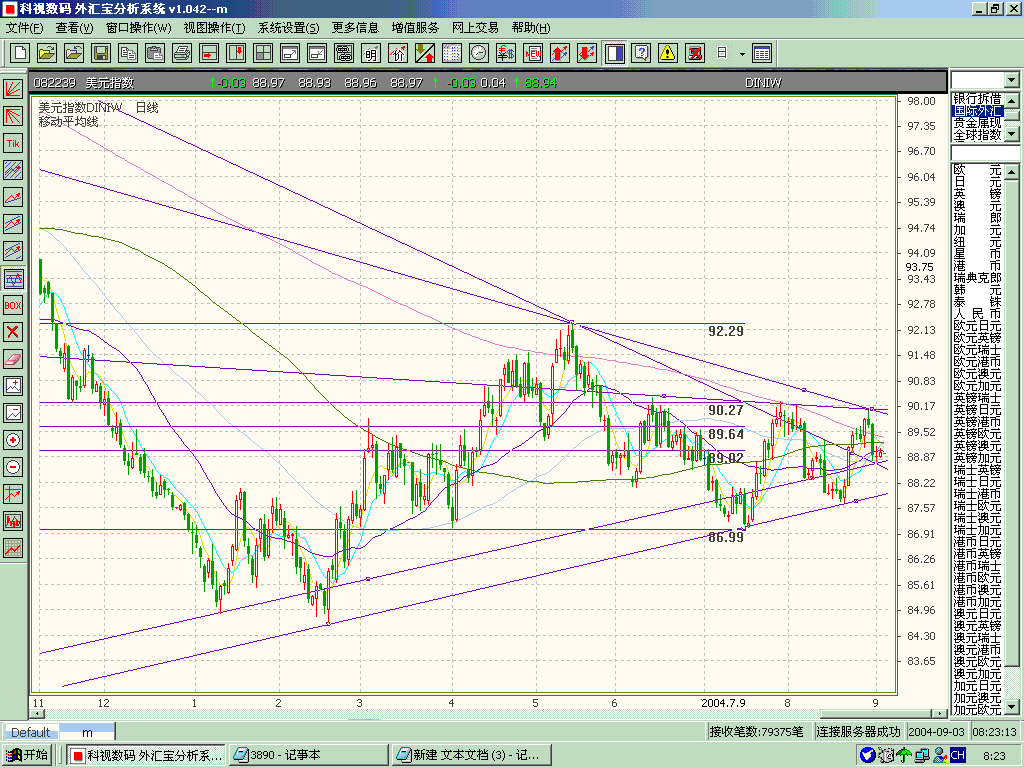
Task: Switch to the m tab
Action: pyautogui.click(x=87, y=732)
